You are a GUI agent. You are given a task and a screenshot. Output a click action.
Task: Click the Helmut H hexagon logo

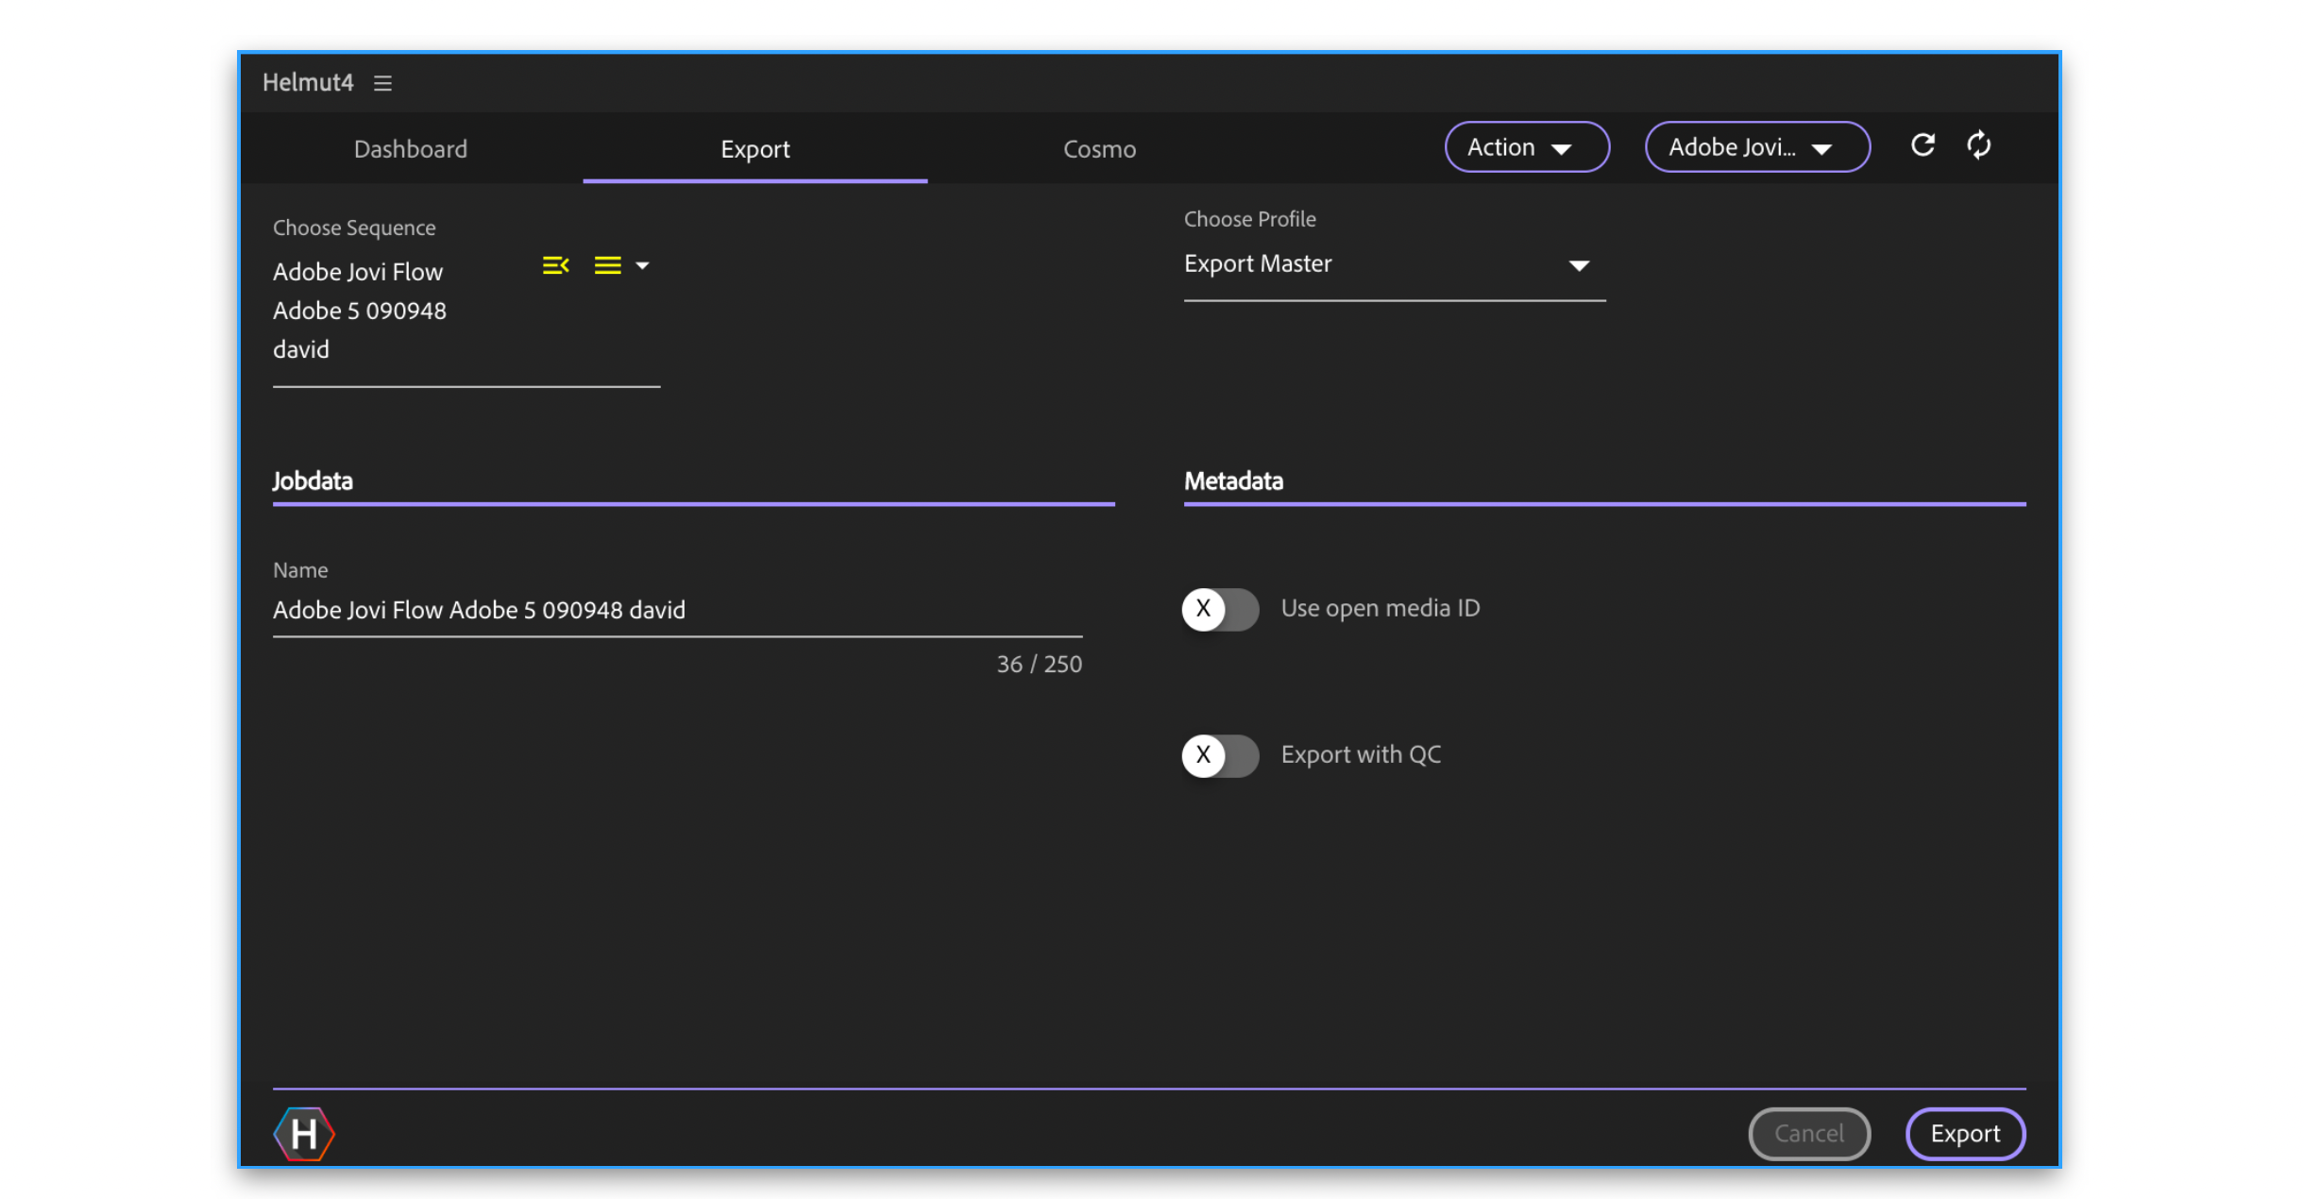(304, 1133)
